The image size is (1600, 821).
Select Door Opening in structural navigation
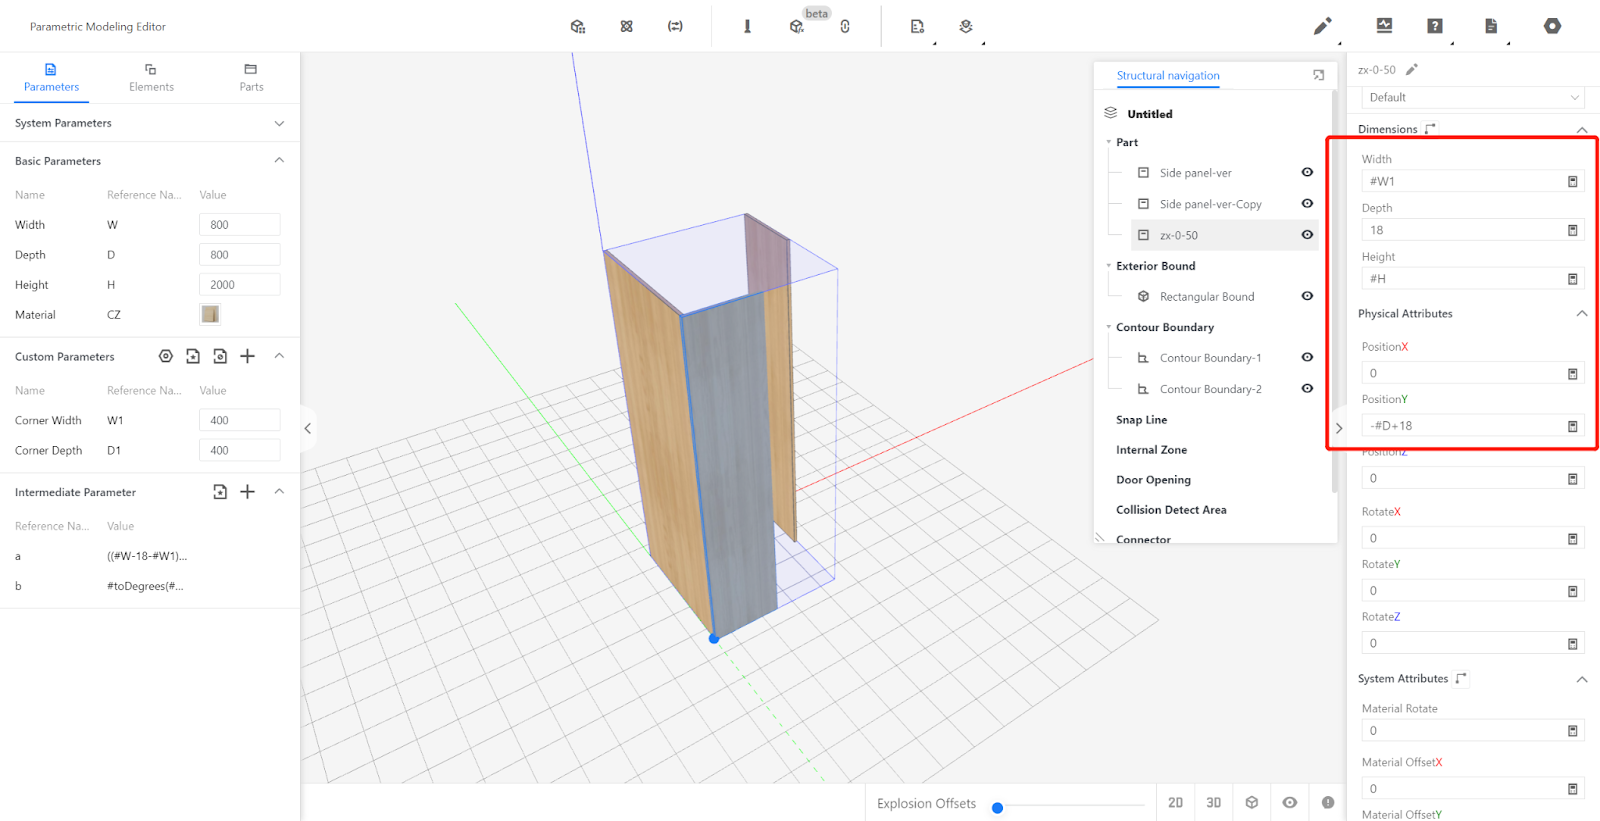1153,480
